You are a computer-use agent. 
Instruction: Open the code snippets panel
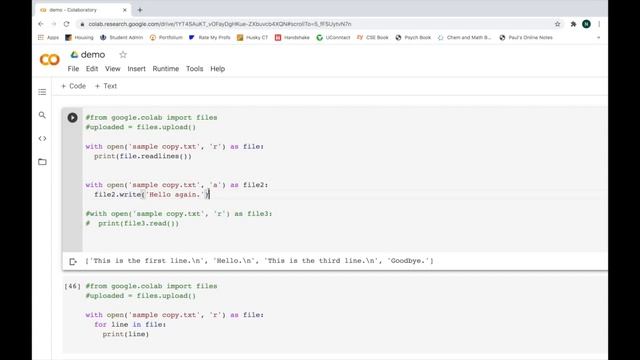42,138
